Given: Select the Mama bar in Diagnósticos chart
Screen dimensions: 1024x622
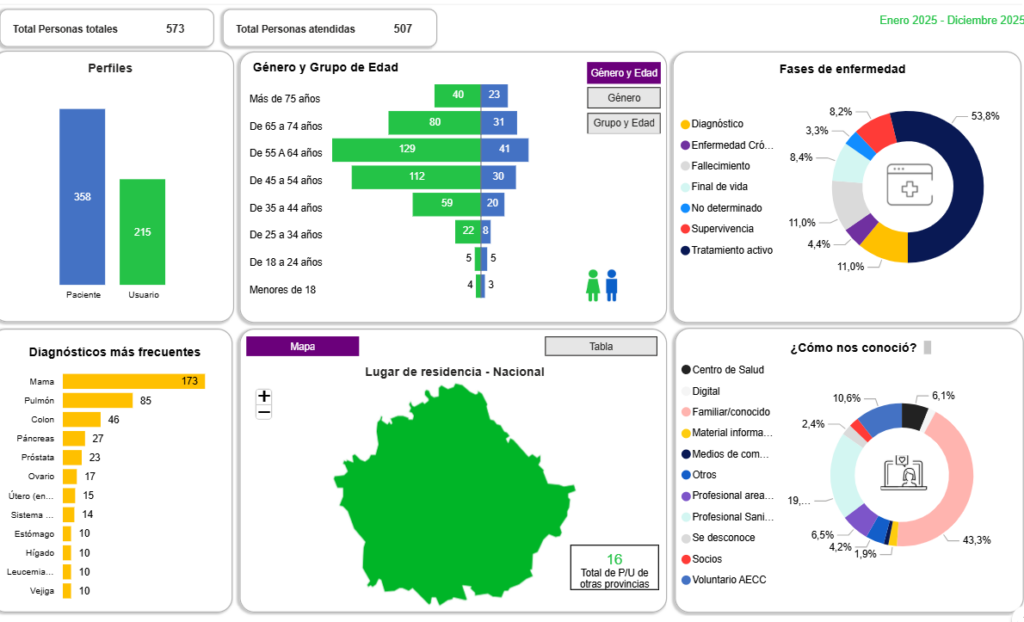Looking at the screenshot, I should tap(133, 381).
